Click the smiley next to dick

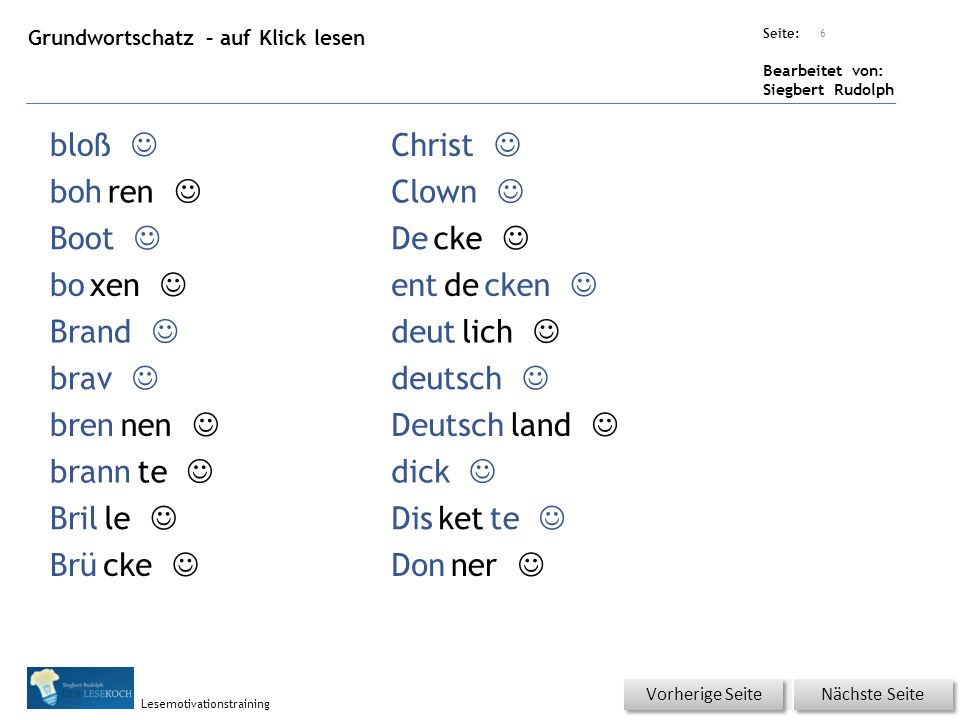click(x=482, y=471)
